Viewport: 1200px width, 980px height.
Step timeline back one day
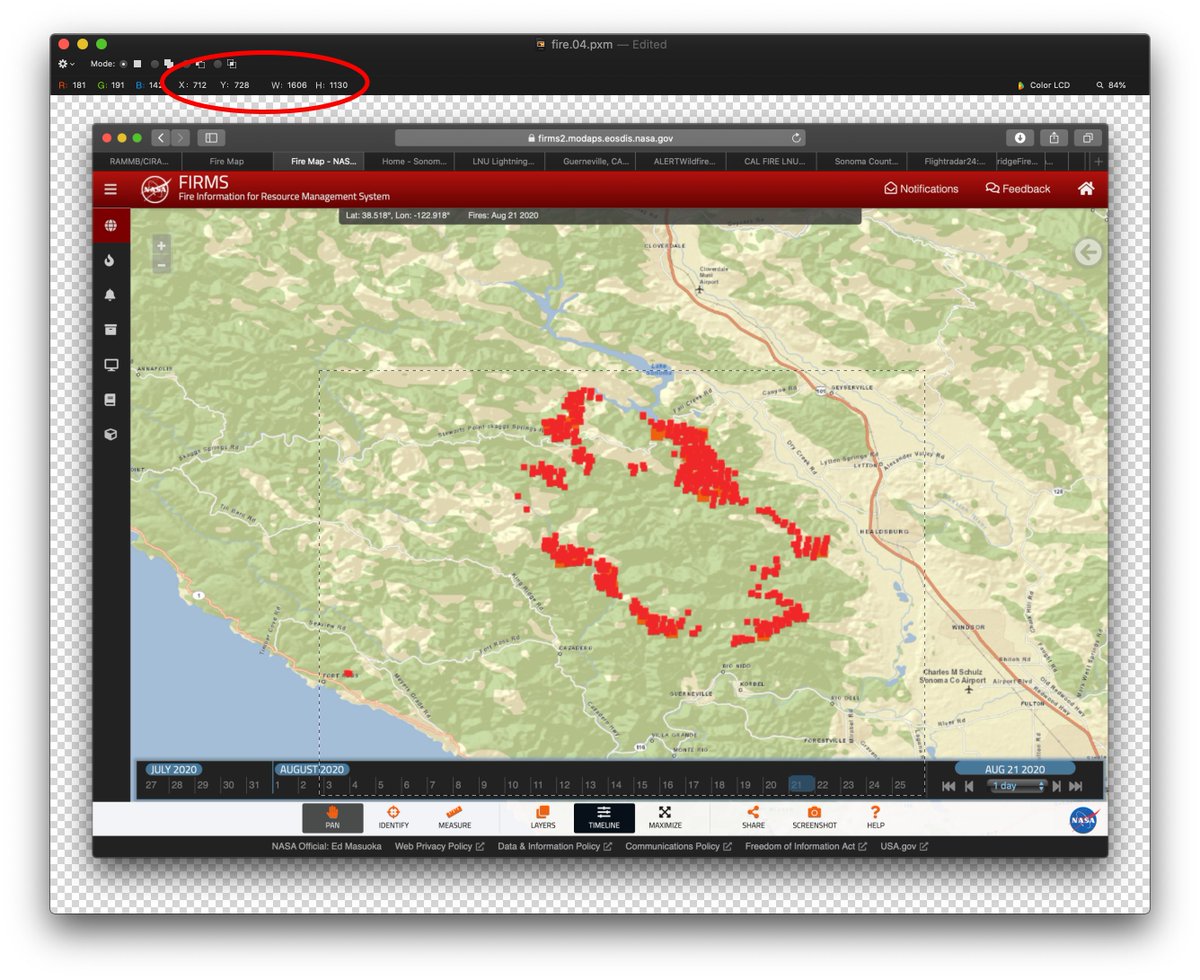969,786
